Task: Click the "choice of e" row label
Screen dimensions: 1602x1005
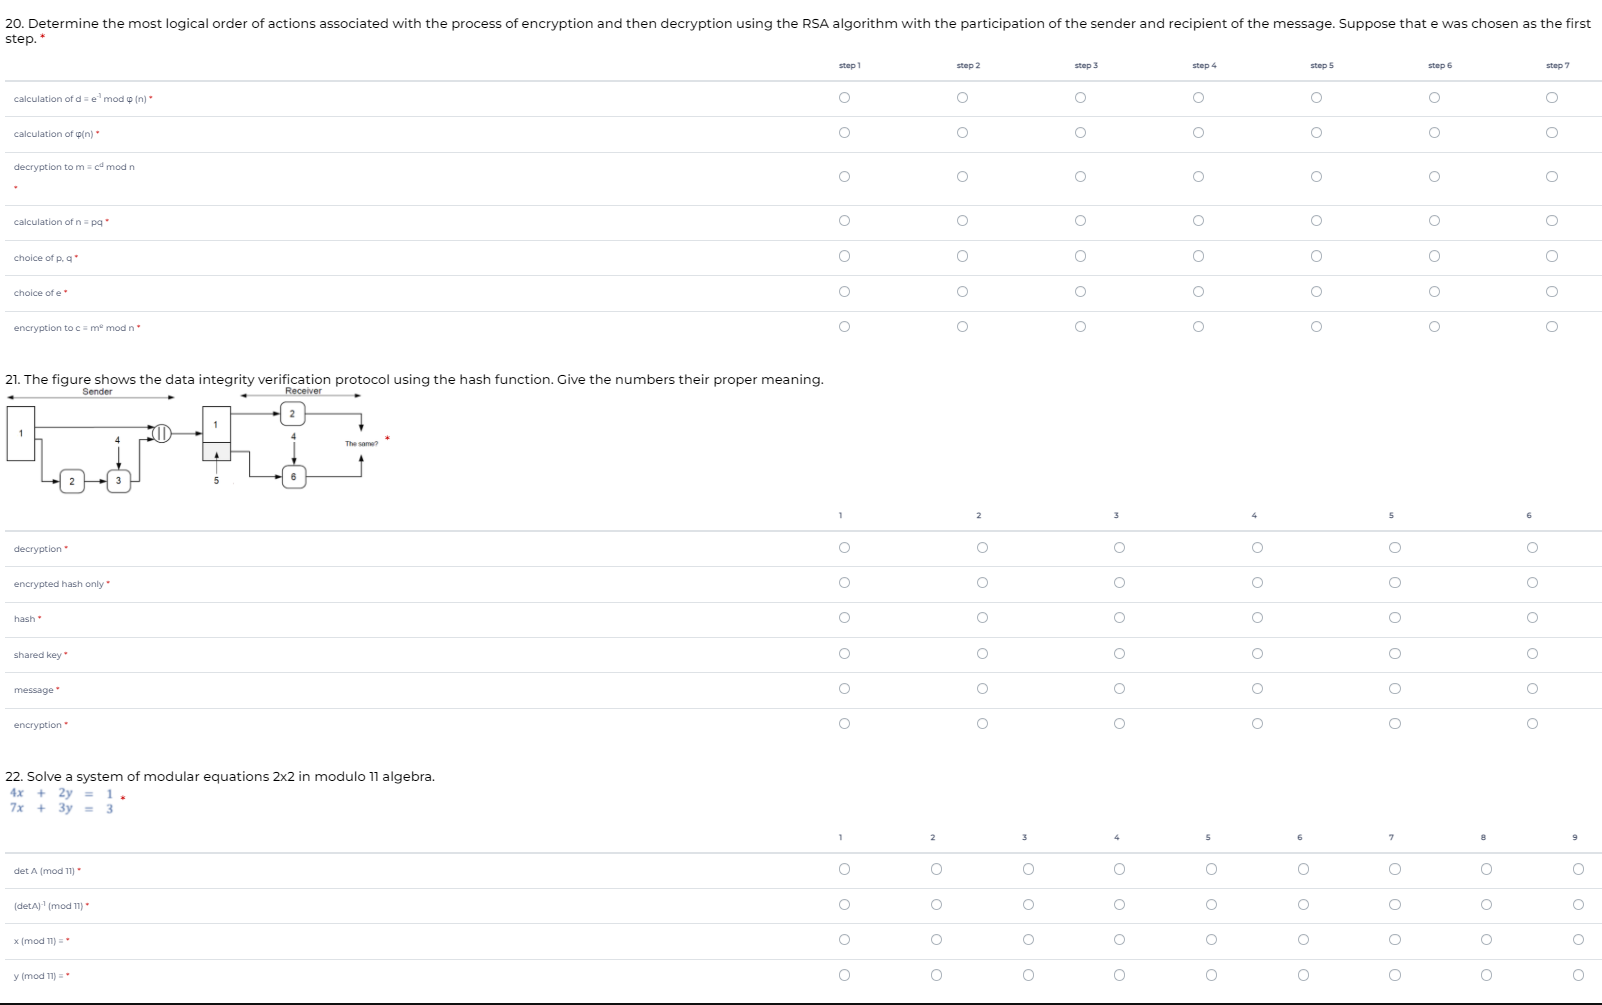Action: [39, 293]
